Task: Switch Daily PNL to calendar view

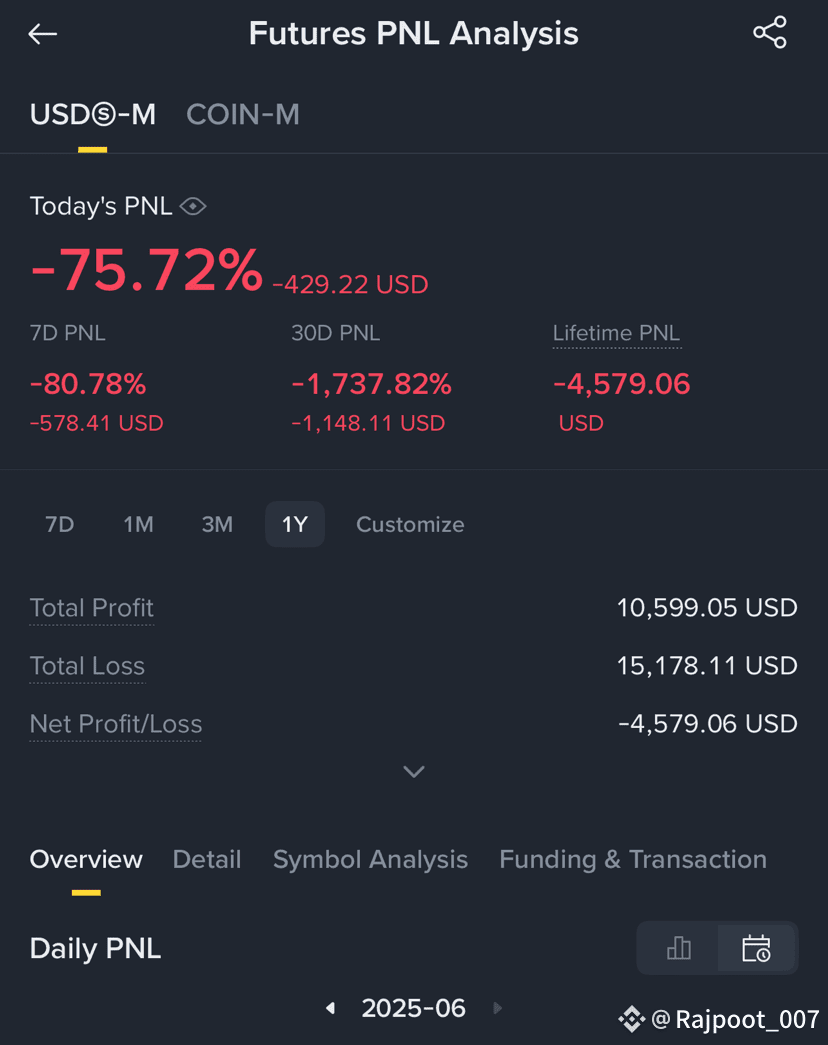Action: (756, 948)
